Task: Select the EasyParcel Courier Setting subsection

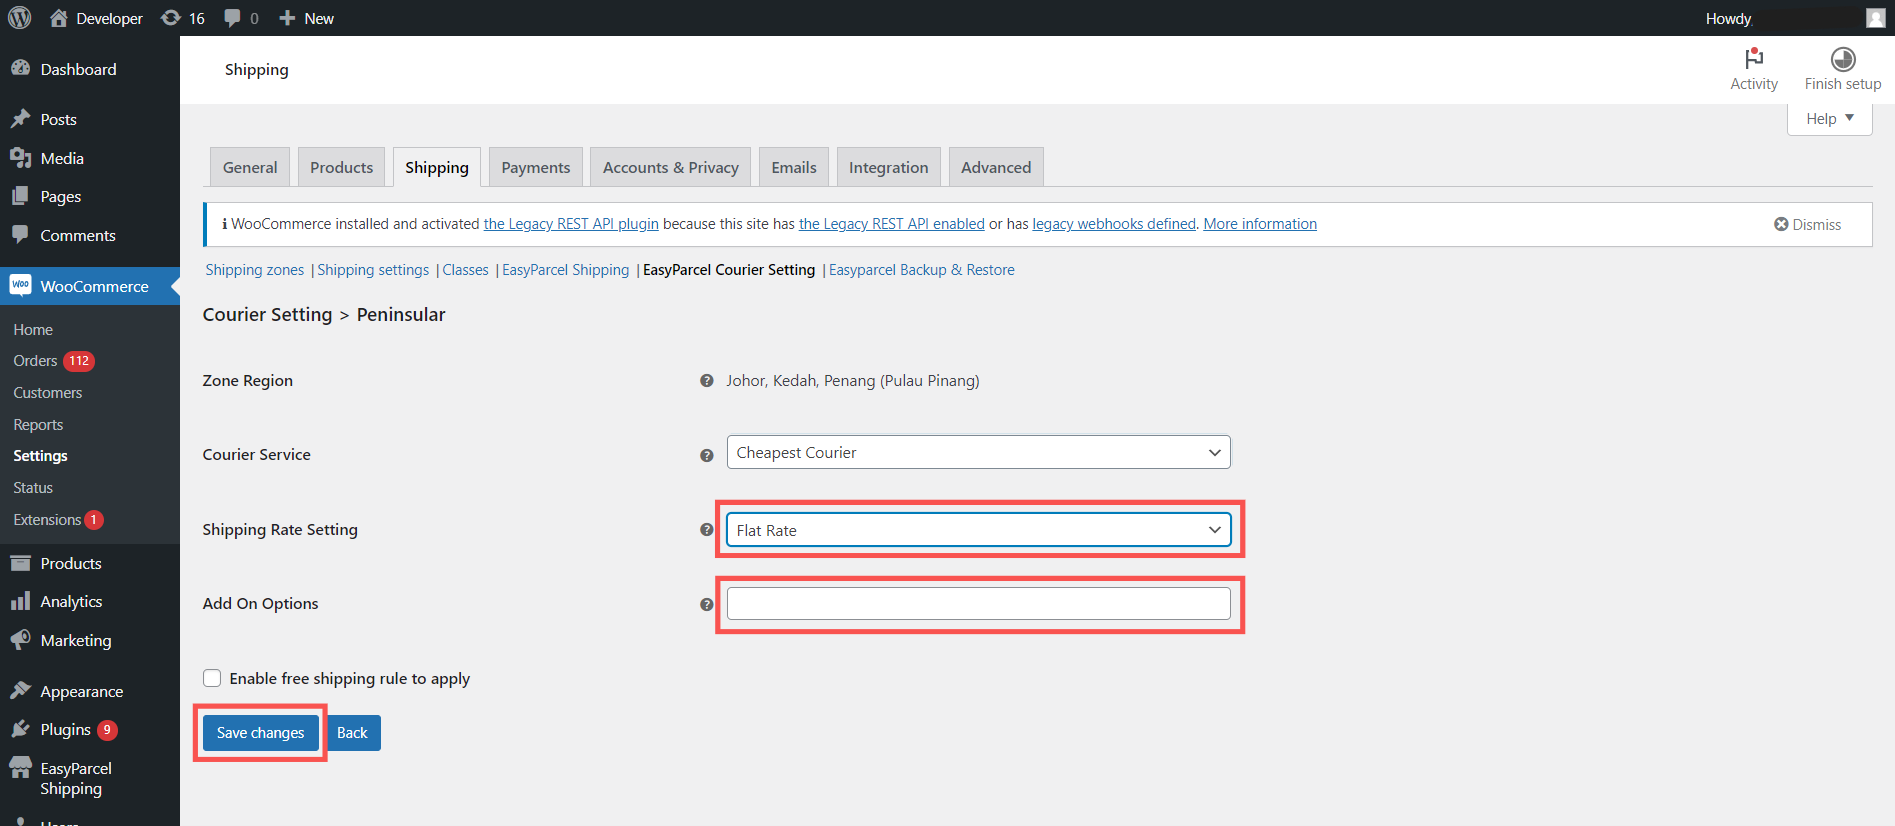Action: click(x=729, y=270)
